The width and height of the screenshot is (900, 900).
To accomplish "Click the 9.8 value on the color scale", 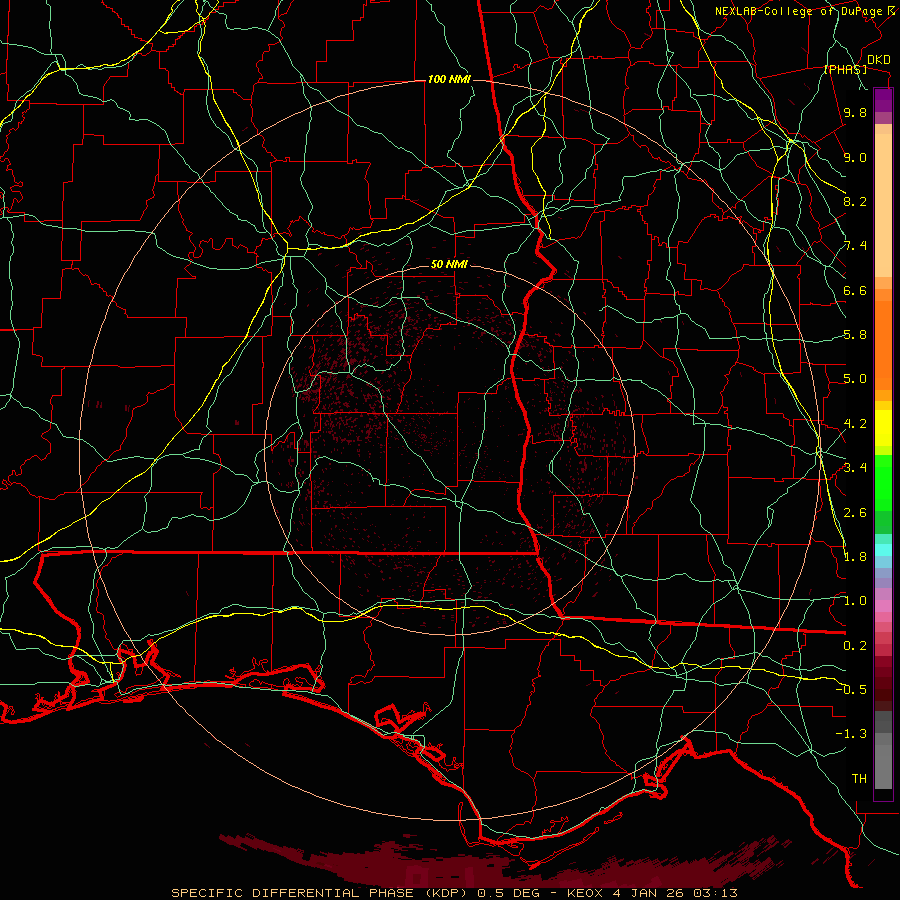I will pyautogui.click(x=855, y=112).
